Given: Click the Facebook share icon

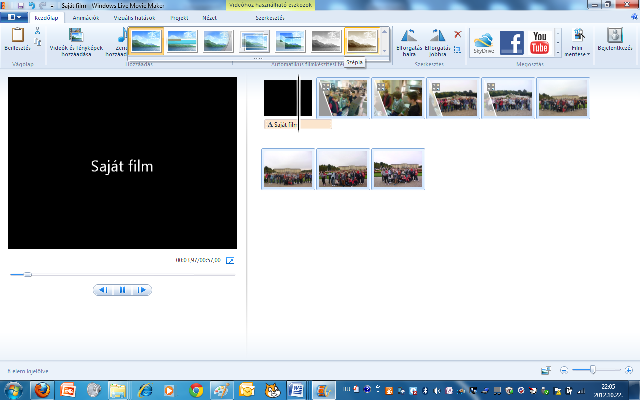Looking at the screenshot, I should coord(512,43).
